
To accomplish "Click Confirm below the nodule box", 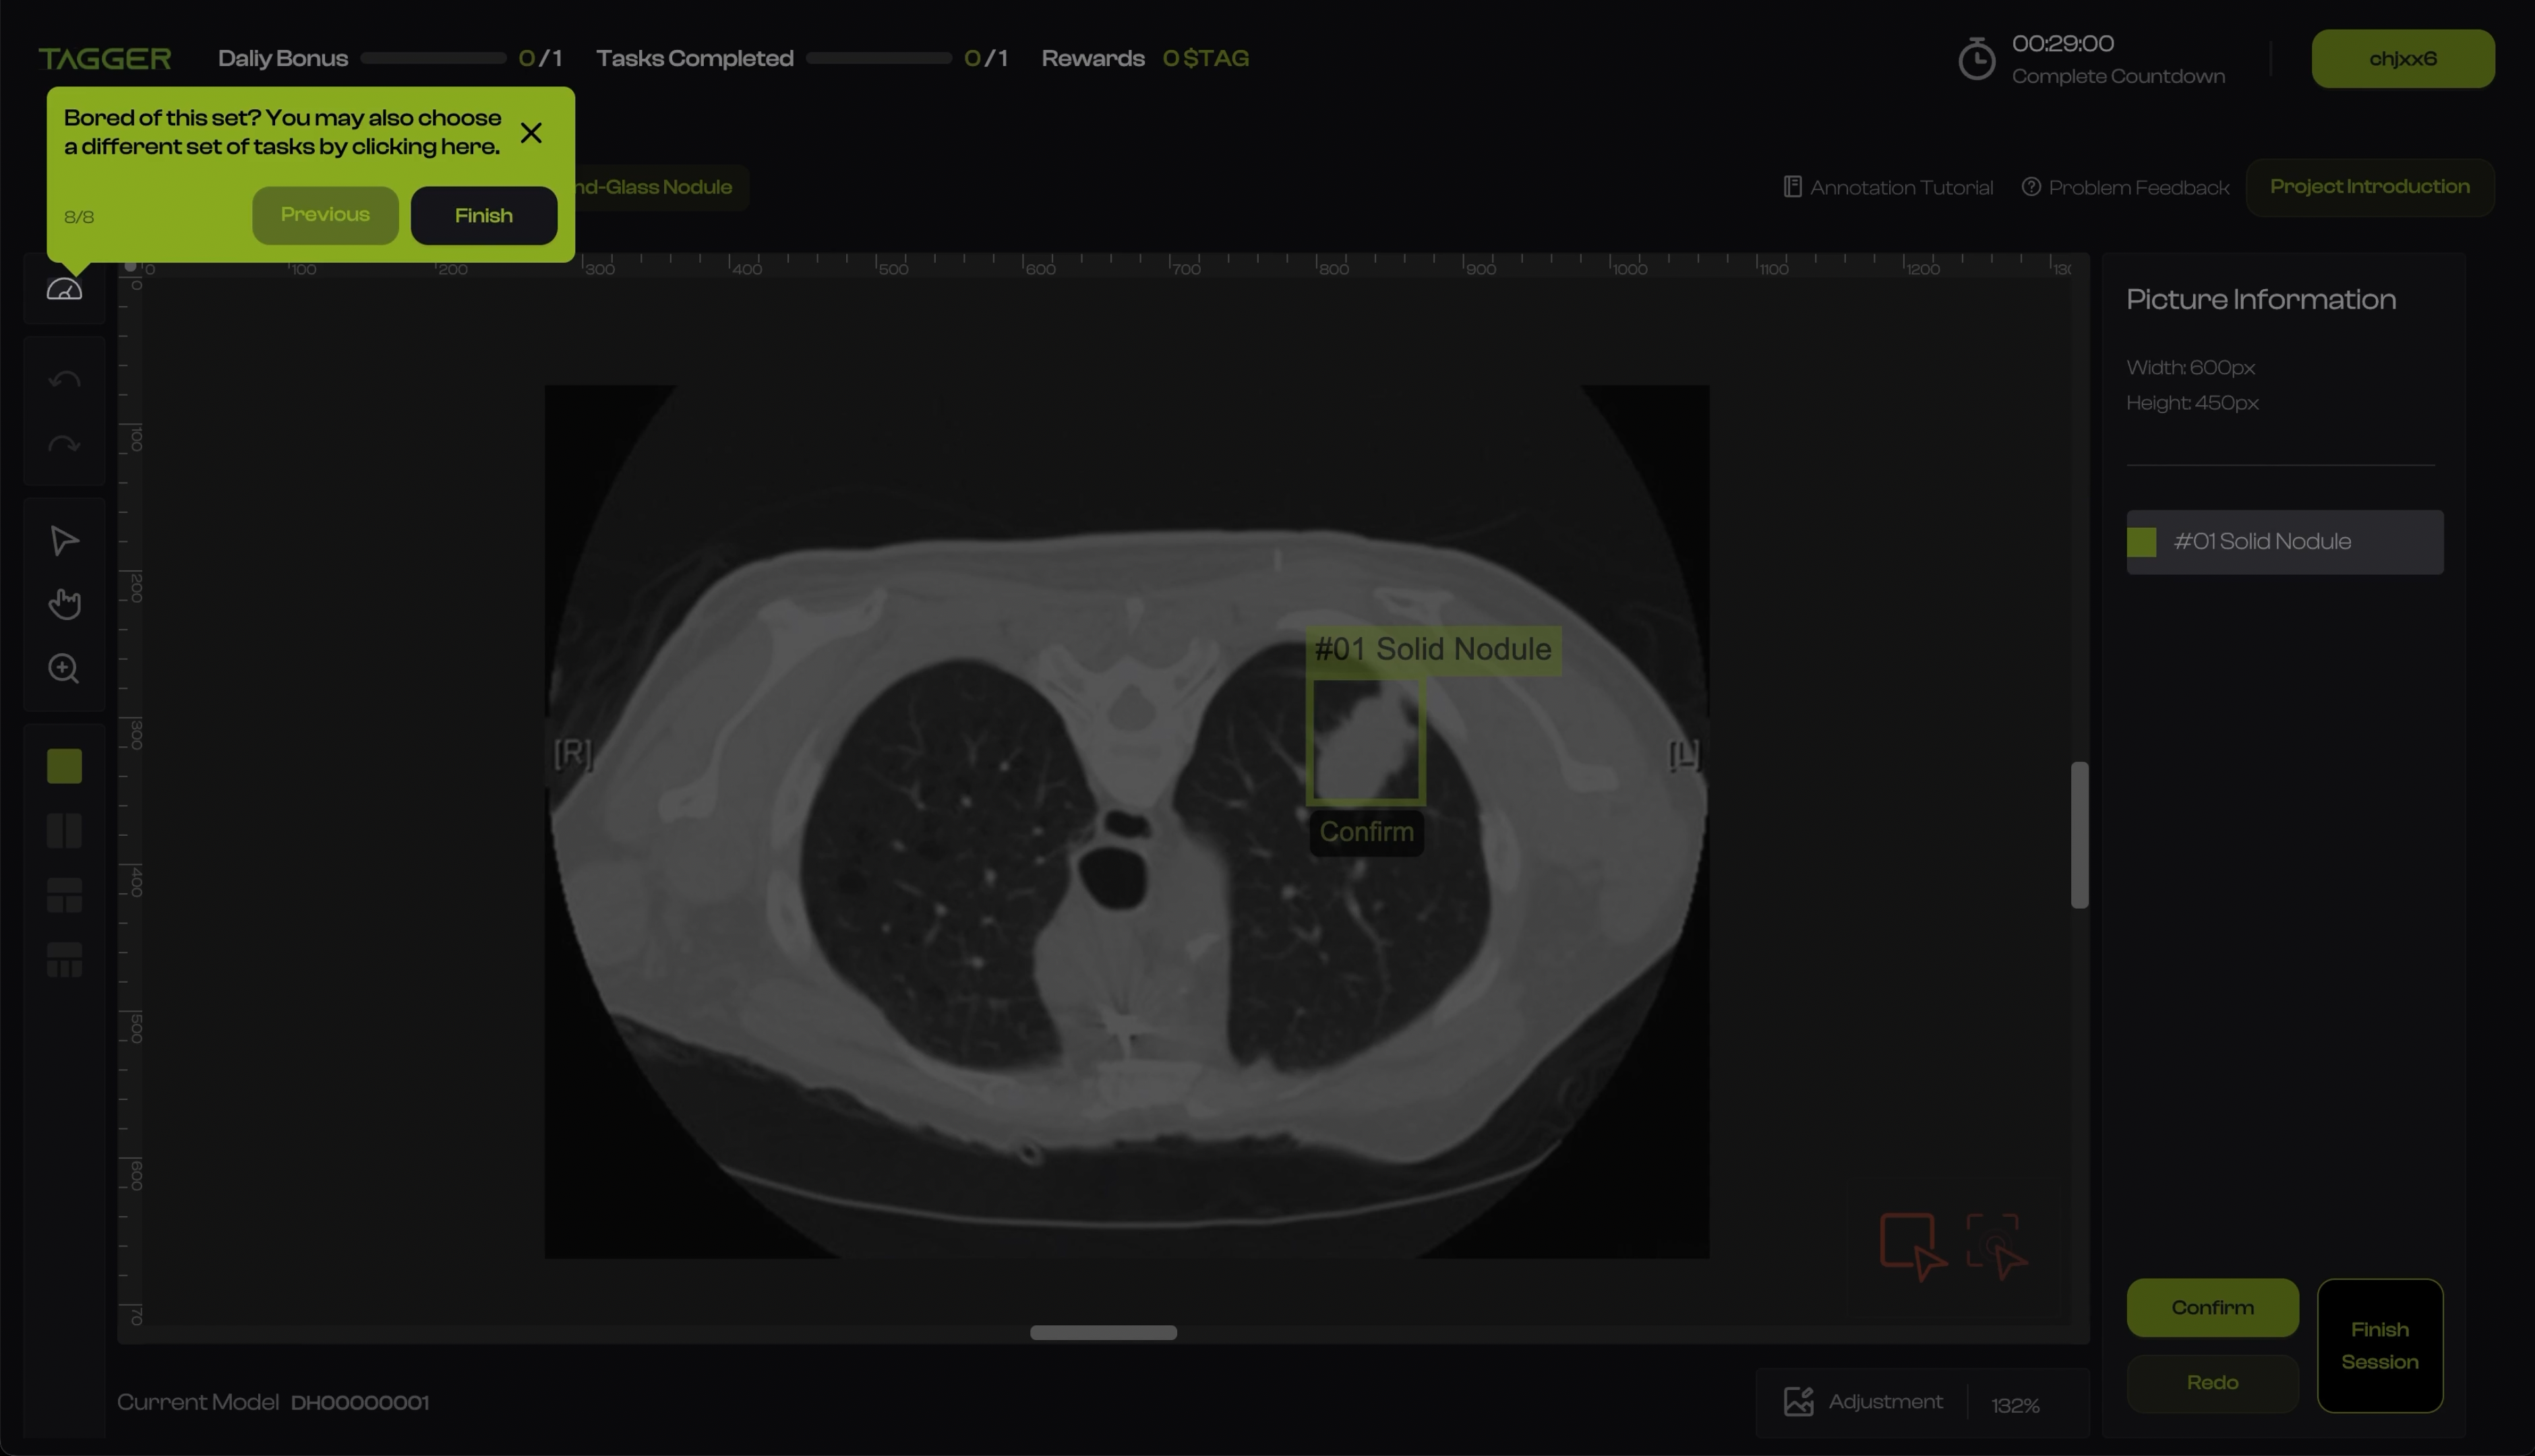I will 1366,832.
